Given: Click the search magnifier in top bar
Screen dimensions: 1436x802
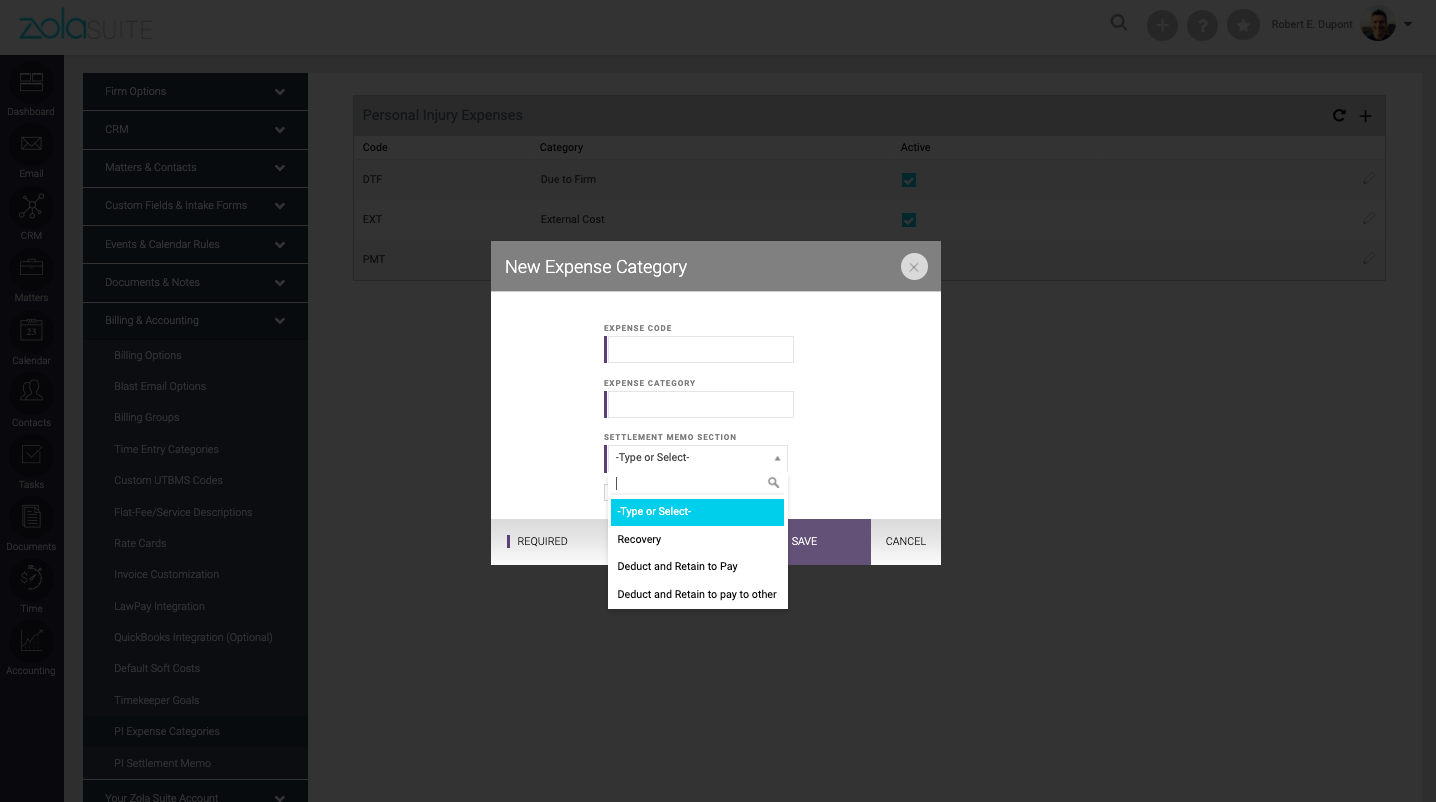Looking at the screenshot, I should click(x=1119, y=23).
